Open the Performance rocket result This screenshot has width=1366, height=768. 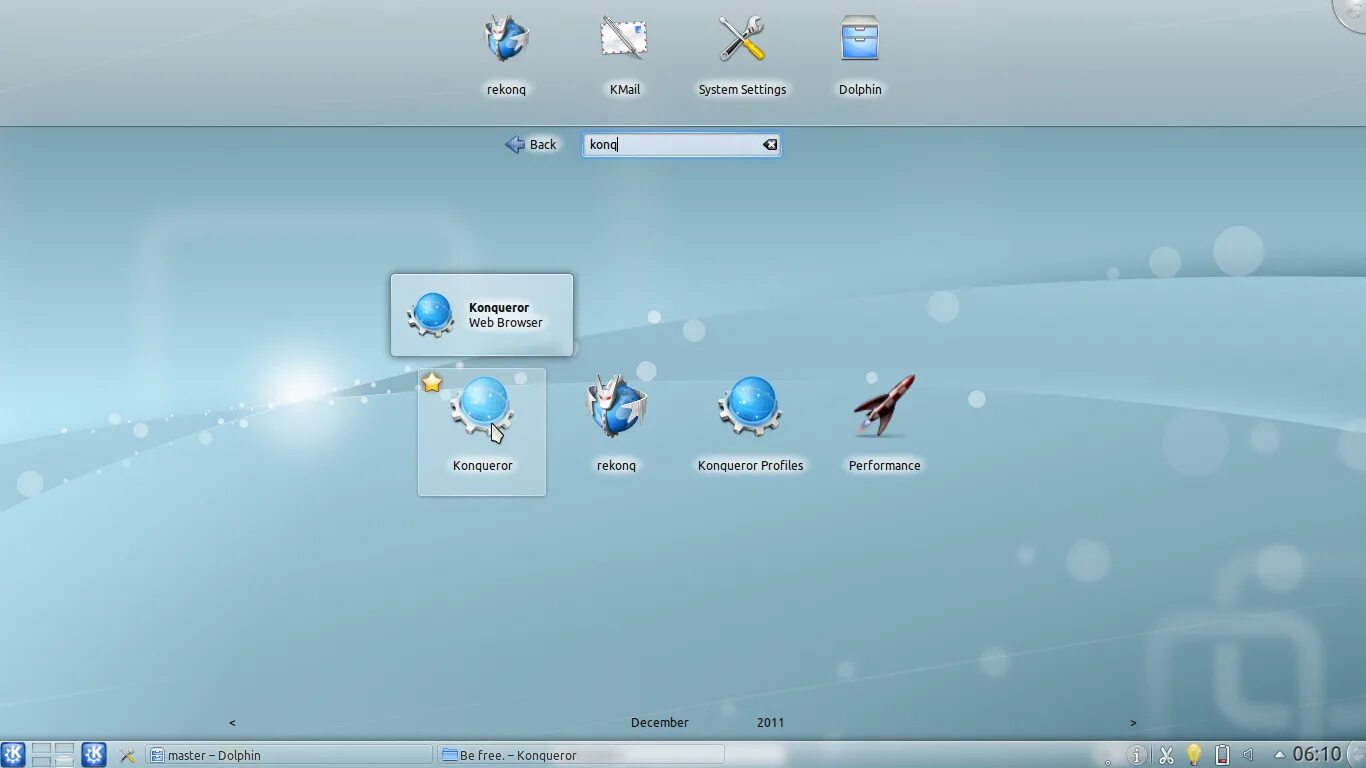(x=884, y=424)
